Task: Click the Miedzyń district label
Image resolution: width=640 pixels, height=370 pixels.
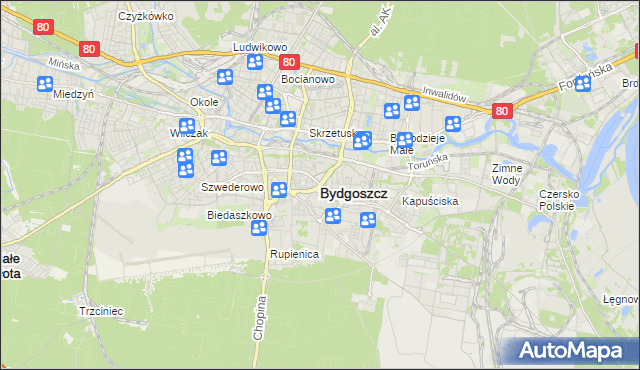Action: click(73, 94)
